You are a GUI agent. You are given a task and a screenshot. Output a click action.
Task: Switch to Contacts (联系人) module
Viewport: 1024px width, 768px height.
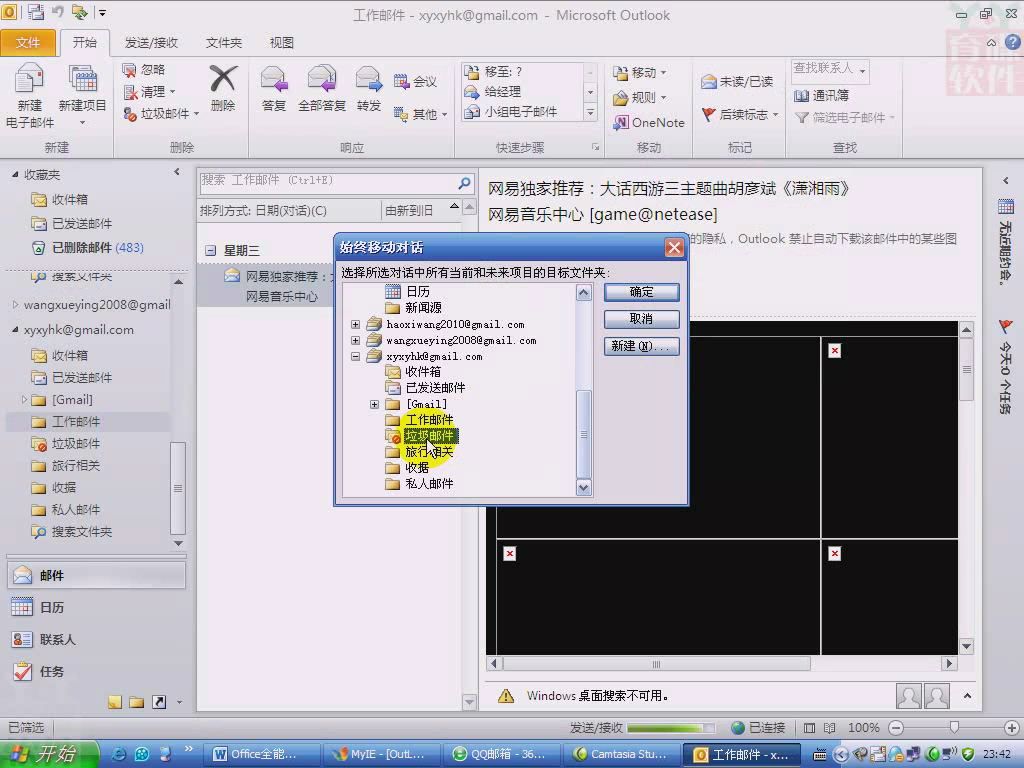97,639
